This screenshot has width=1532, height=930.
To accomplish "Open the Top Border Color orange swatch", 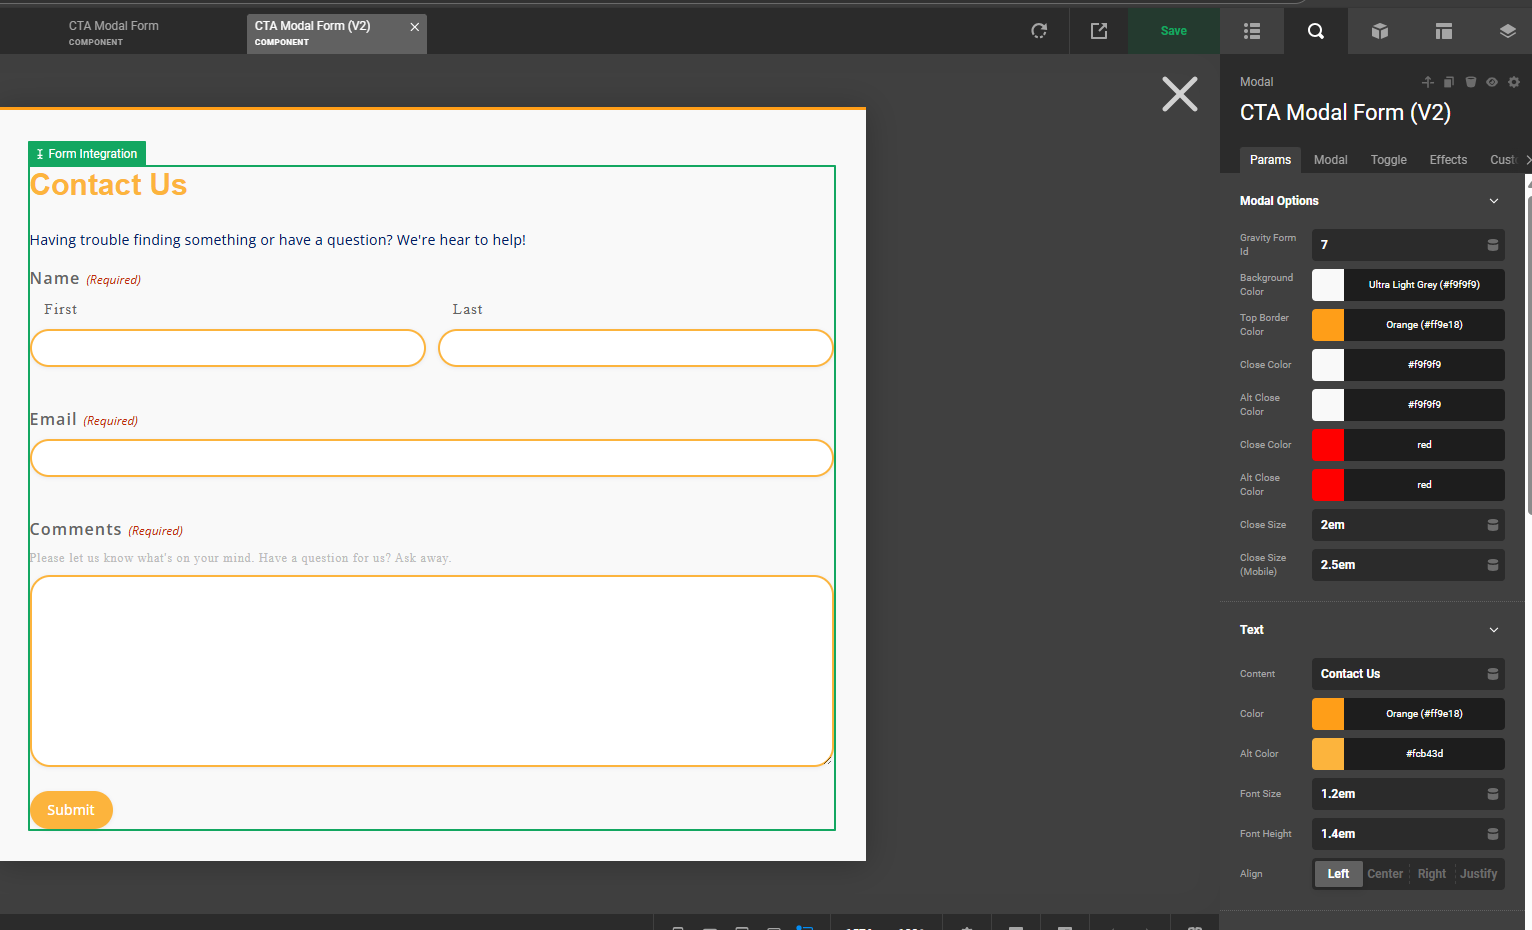I will click(1327, 325).
